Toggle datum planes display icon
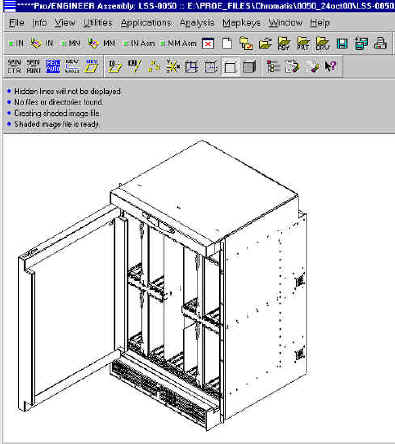 [115, 66]
